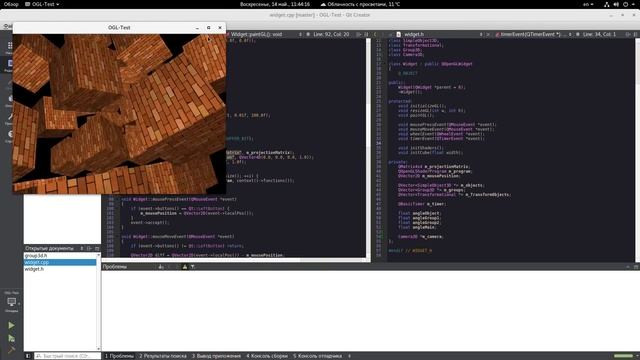The image size is (640, 360).
Task: Build the project with hammer icon
Action: click(x=11, y=349)
